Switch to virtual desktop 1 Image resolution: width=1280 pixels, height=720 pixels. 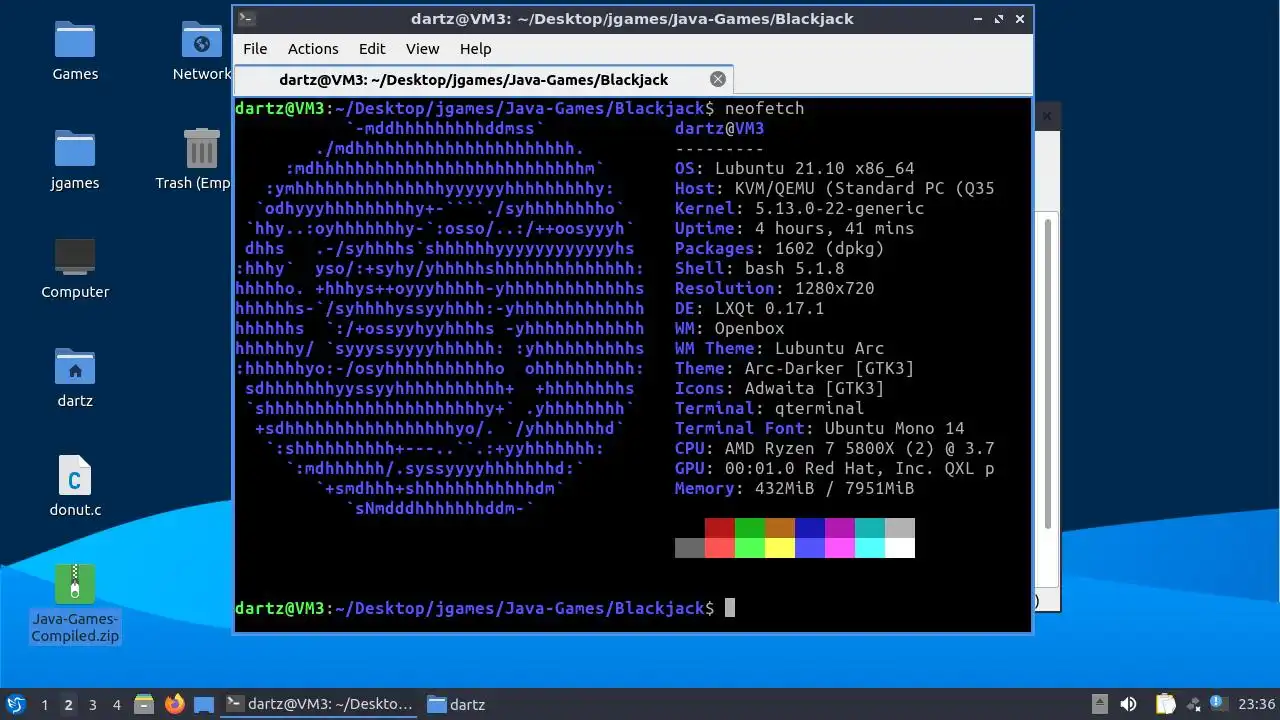pyautogui.click(x=44, y=704)
